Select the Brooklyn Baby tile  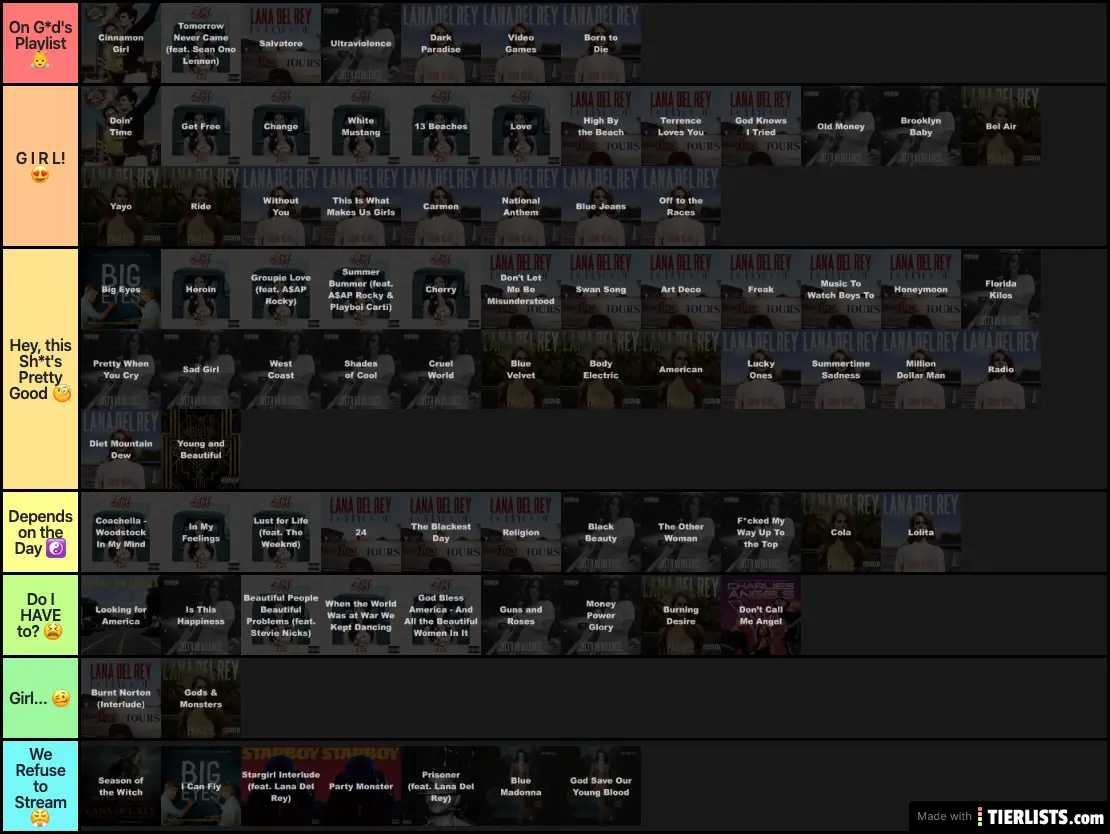tap(921, 126)
